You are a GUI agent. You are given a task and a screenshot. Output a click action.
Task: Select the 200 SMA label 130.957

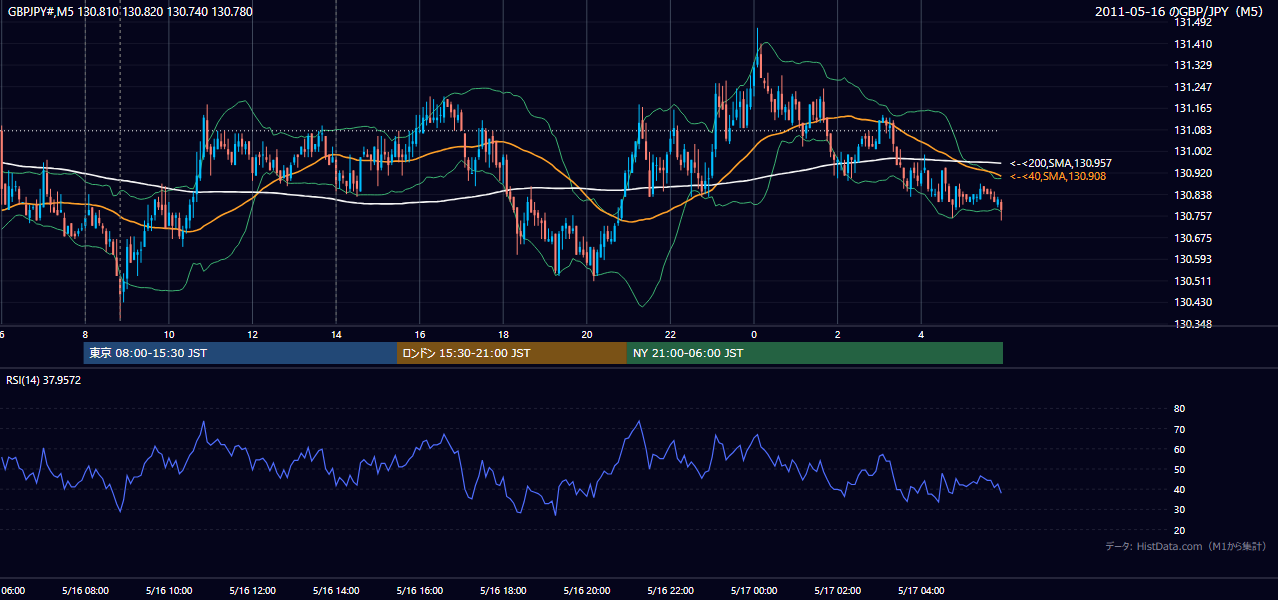pos(1060,163)
